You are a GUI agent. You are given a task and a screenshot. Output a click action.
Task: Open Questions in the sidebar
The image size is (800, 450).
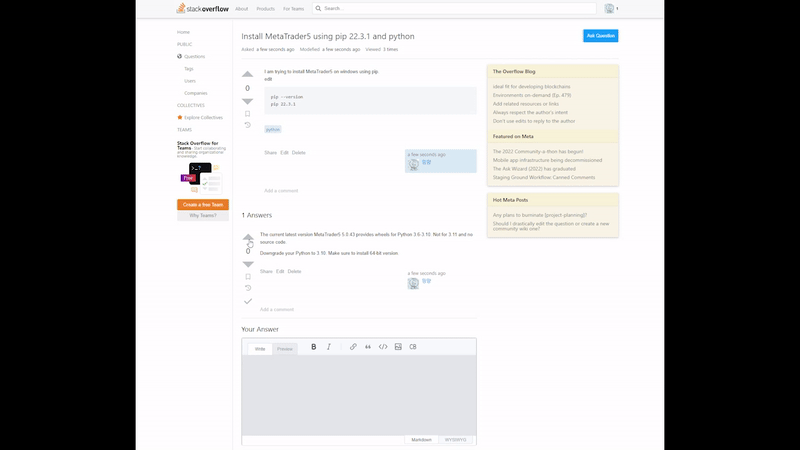[194, 57]
